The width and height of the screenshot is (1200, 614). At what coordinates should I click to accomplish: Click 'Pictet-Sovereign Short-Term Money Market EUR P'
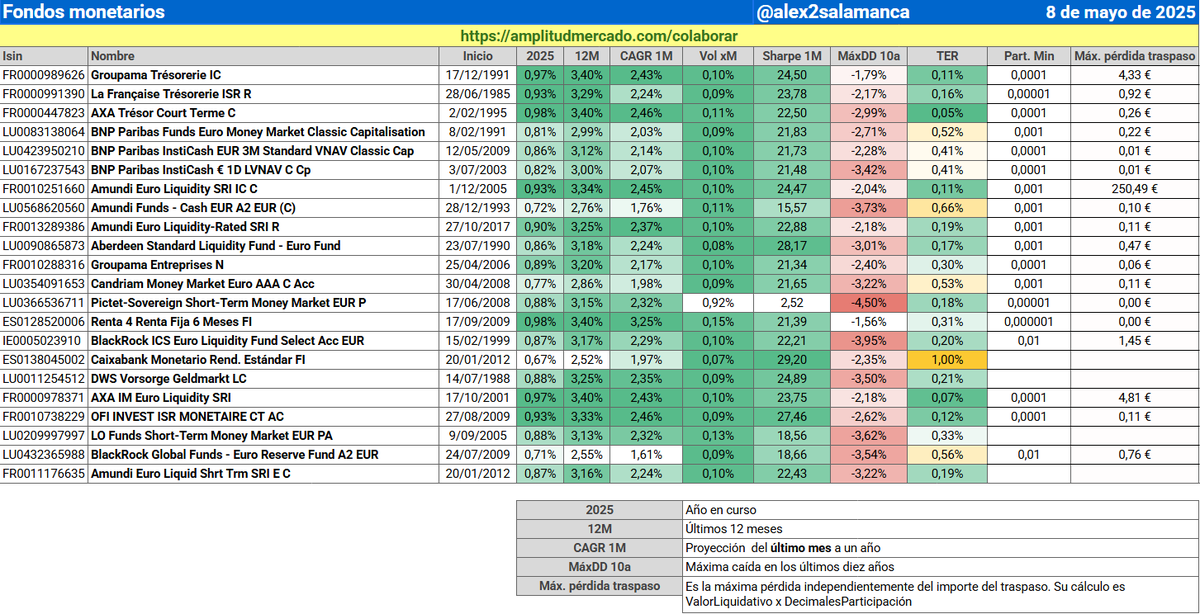228,303
